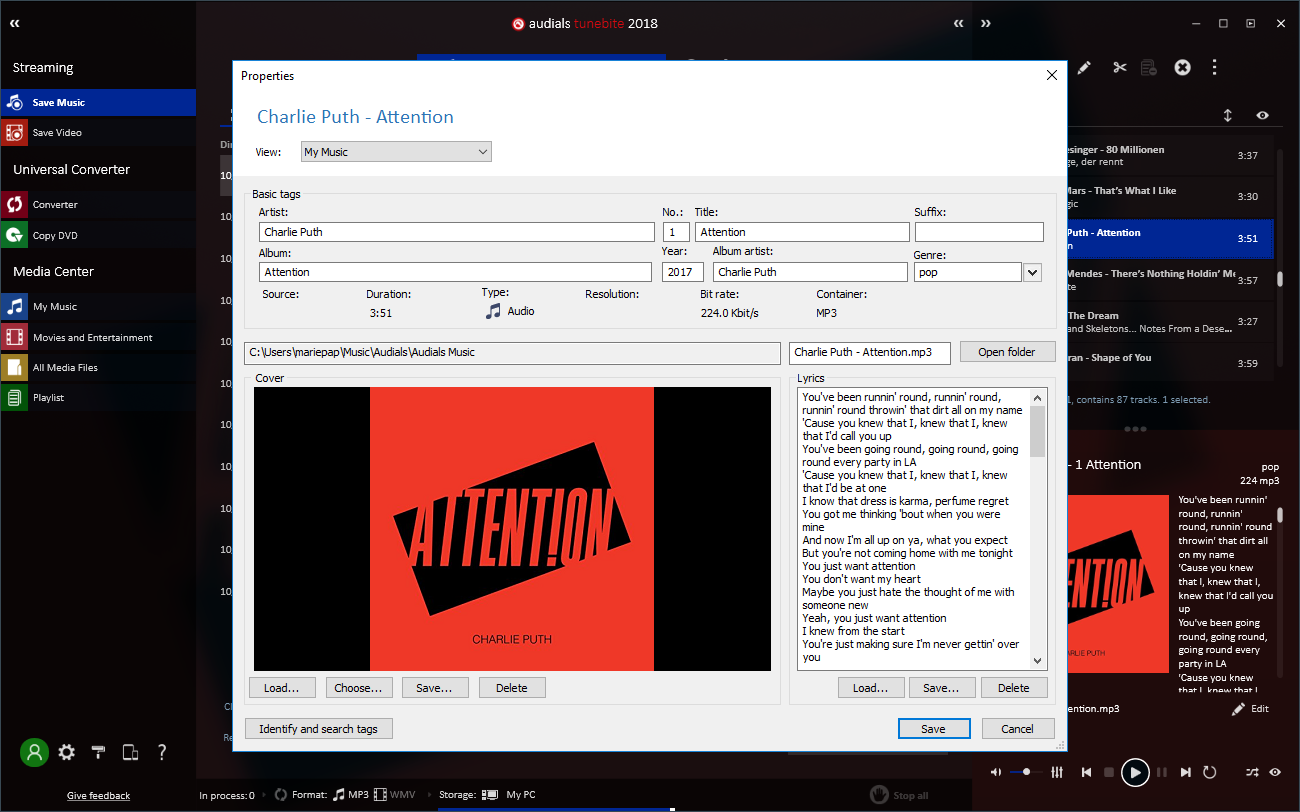Open Save Video in the sidebar
This screenshot has height=812, width=1300.
[98, 132]
